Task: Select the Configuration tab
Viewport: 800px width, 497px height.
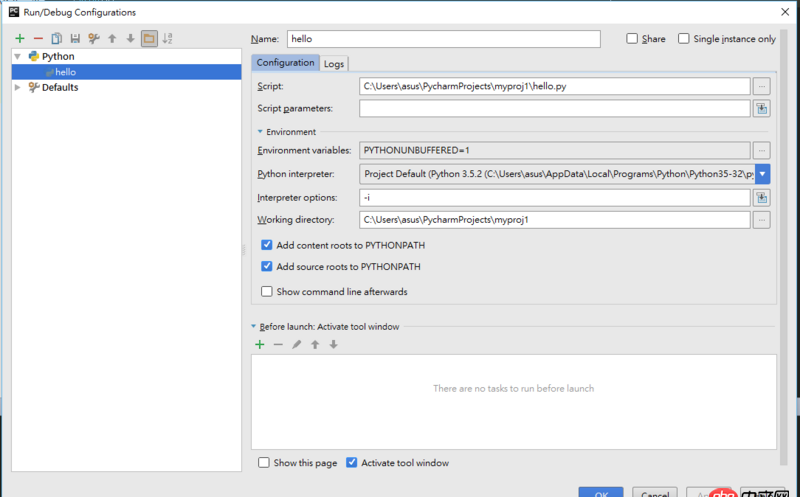Action: tap(285, 63)
